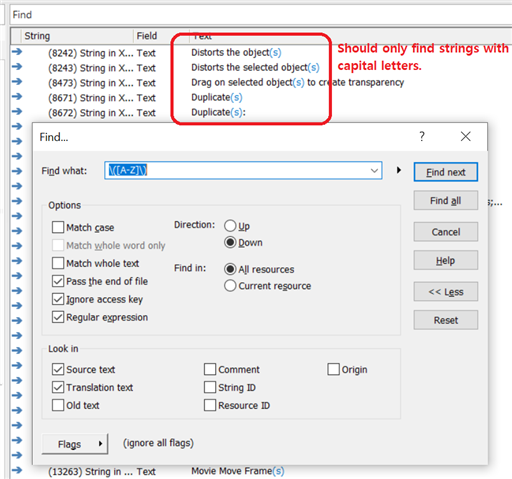512x479 pixels.
Task: Close the Find dialog with the X
Action: 466,136
